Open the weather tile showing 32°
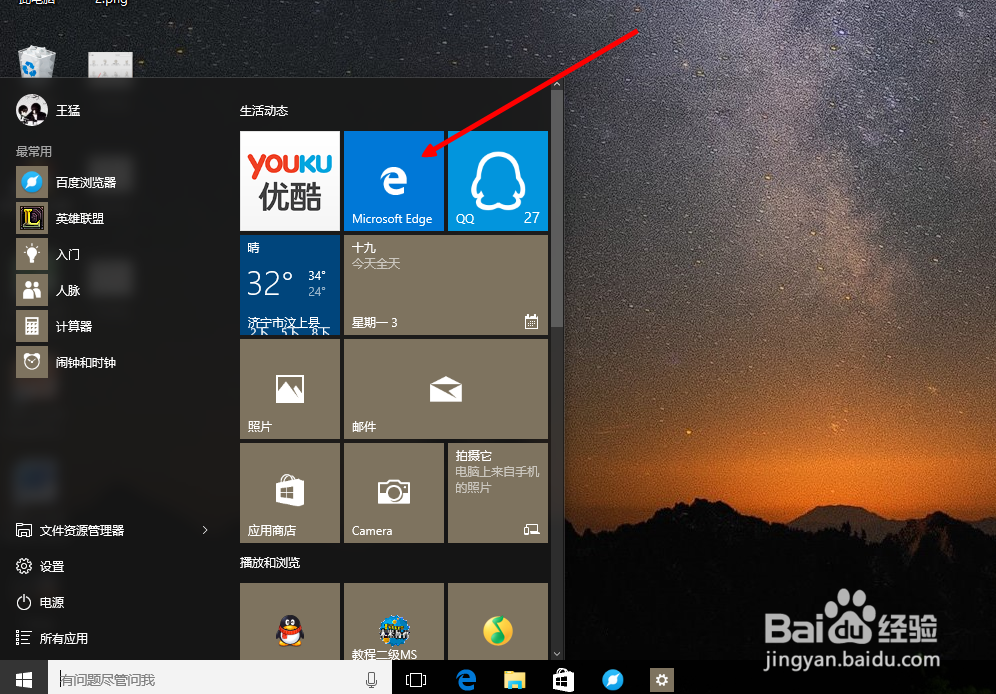 pos(290,285)
